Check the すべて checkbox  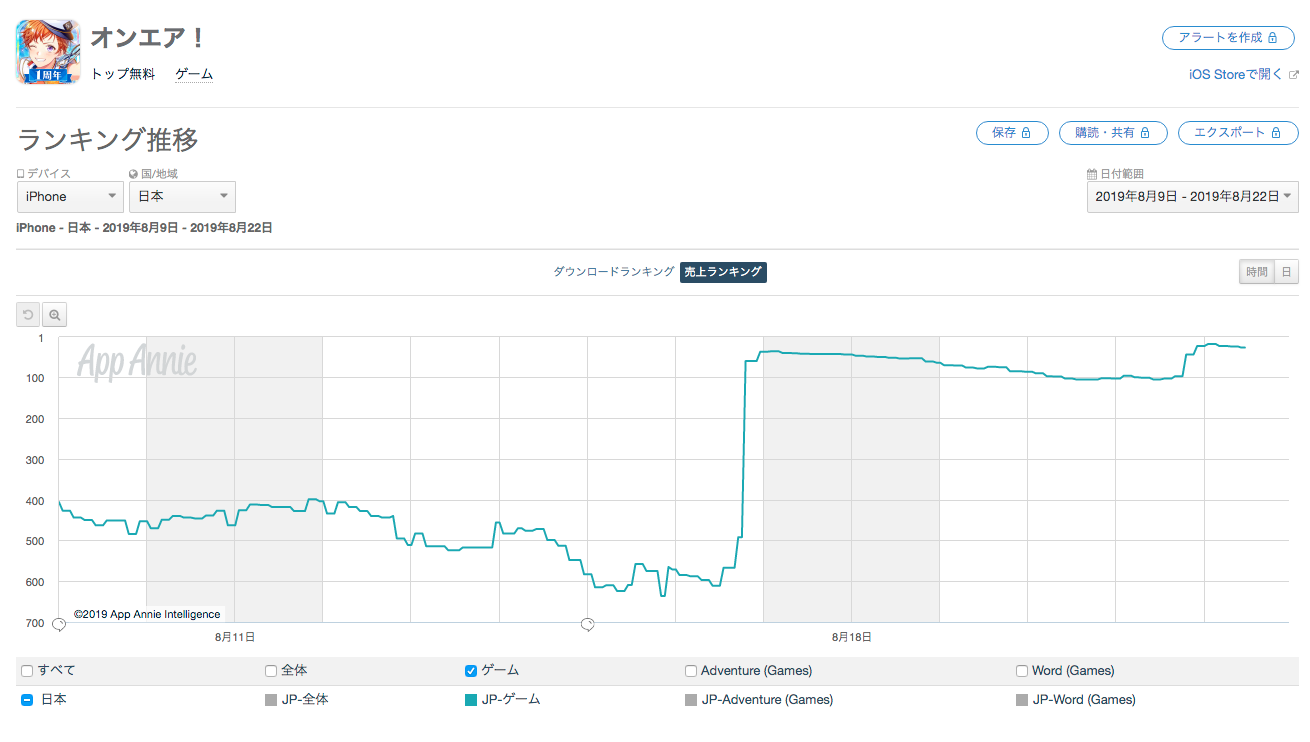(x=27, y=671)
